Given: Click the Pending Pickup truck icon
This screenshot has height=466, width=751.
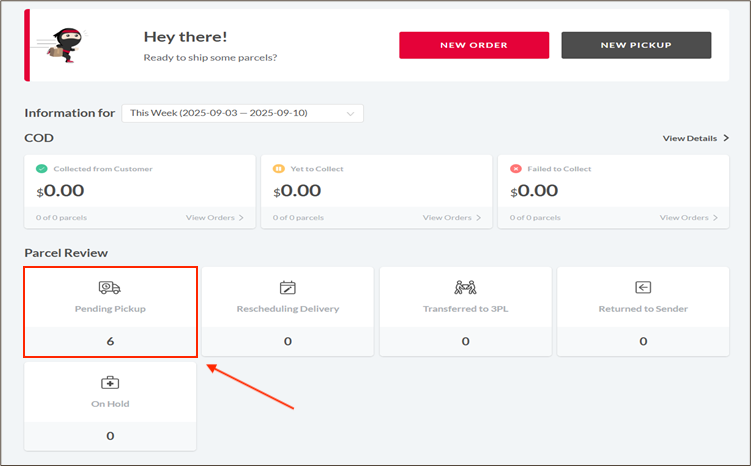Looking at the screenshot, I should [x=110, y=288].
